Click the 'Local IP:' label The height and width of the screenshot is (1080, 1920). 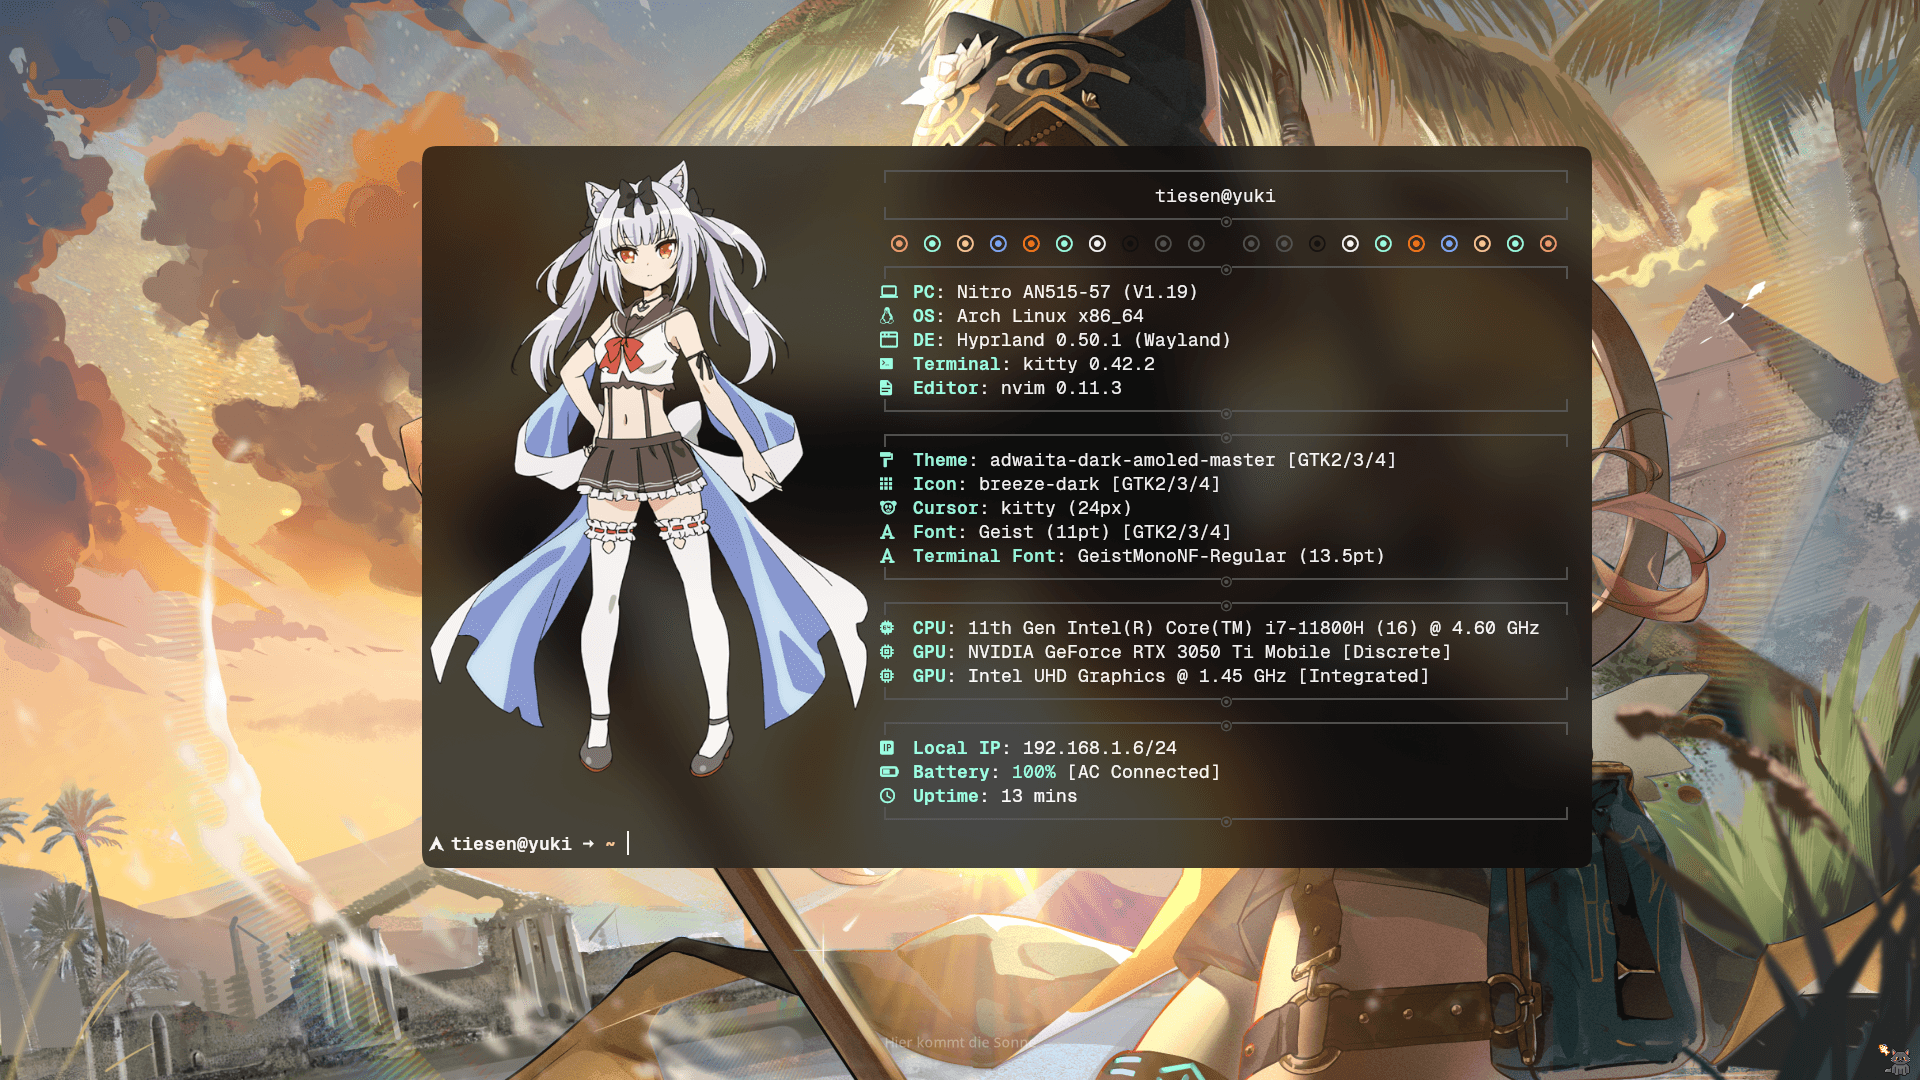961,748
